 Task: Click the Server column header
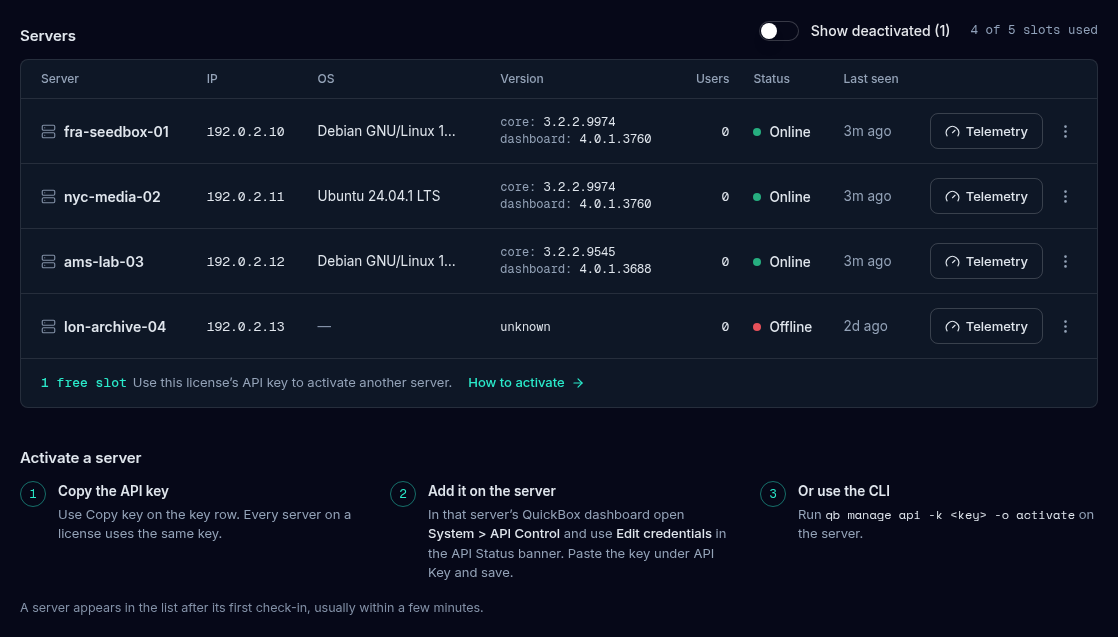60,78
